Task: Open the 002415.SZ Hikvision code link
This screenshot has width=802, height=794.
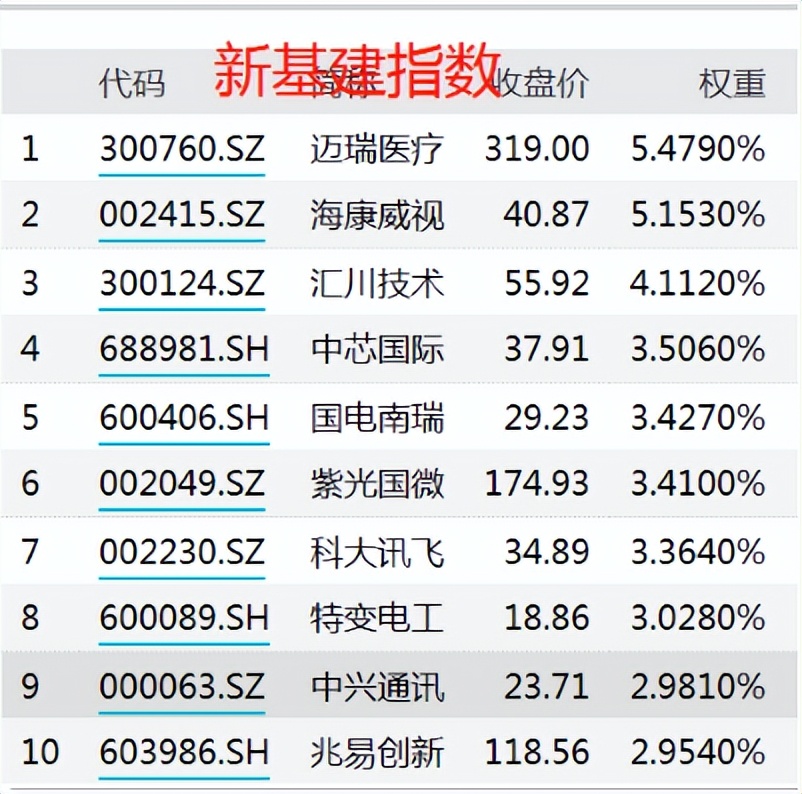Action: [x=183, y=215]
